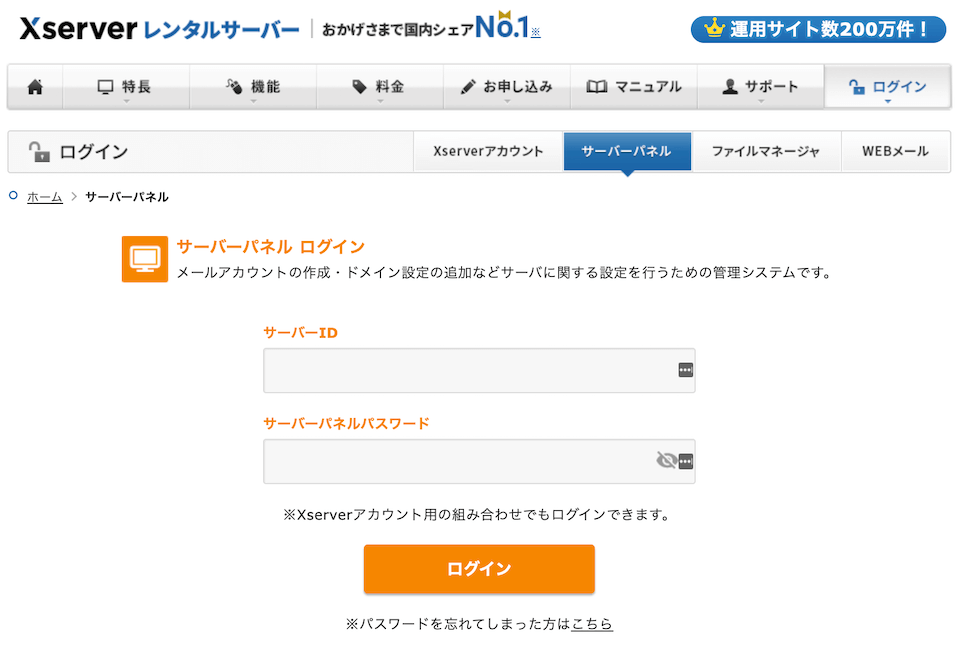Toggle password visibility eye icon
The width and height of the screenshot is (960, 655).
pyautogui.click(x=666, y=461)
